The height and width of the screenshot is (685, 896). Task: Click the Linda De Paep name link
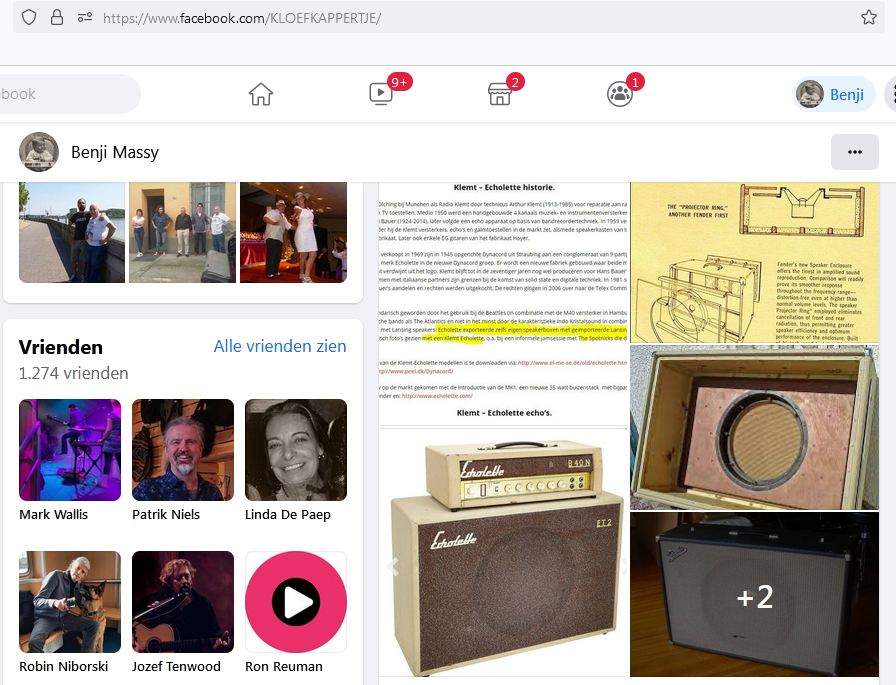pyautogui.click(x=287, y=515)
